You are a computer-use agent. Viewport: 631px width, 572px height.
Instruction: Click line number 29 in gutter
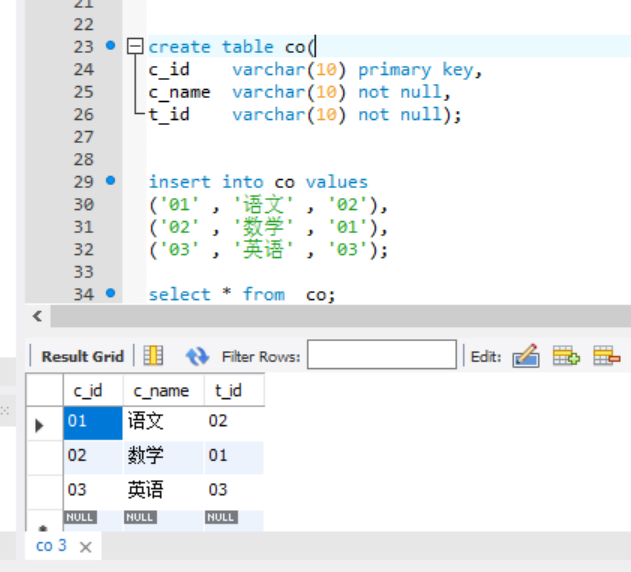click(83, 182)
